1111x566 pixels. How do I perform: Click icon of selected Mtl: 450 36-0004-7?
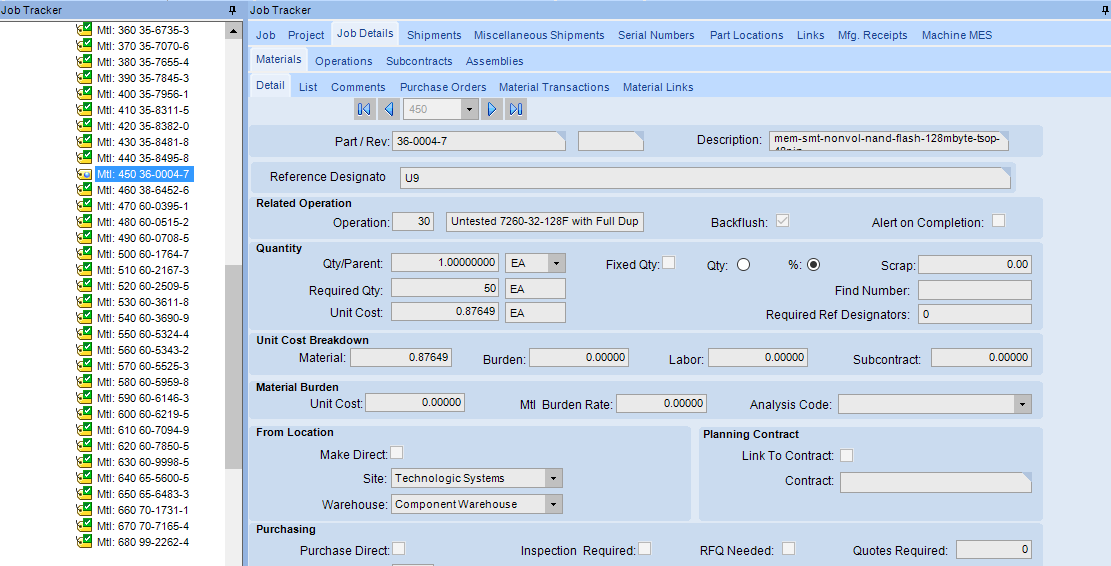84,174
